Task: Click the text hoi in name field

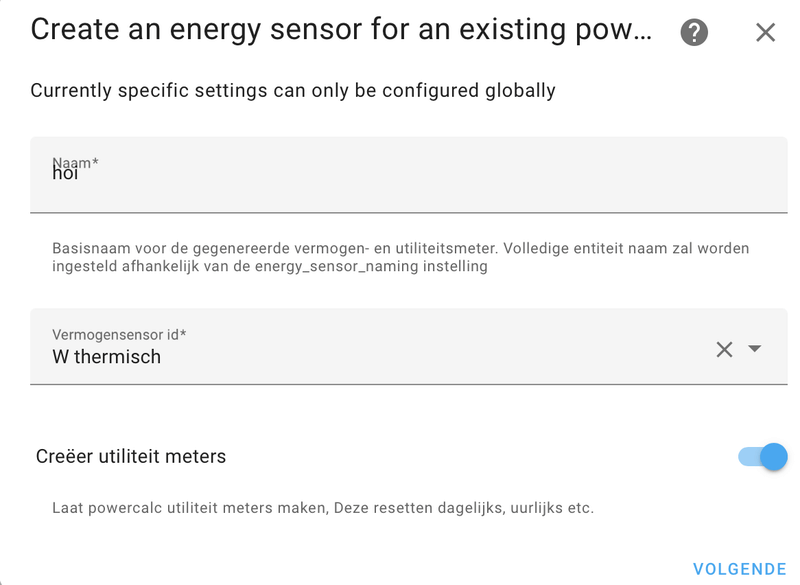Action: pos(65,173)
